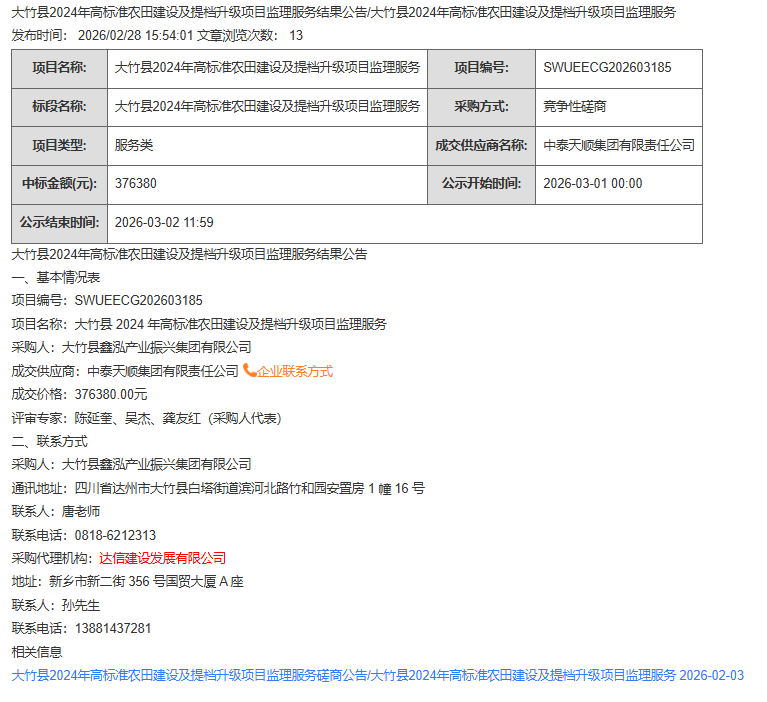Click the 评审专家 line listing 陈延奎
The height and width of the screenshot is (702, 767).
145,418
